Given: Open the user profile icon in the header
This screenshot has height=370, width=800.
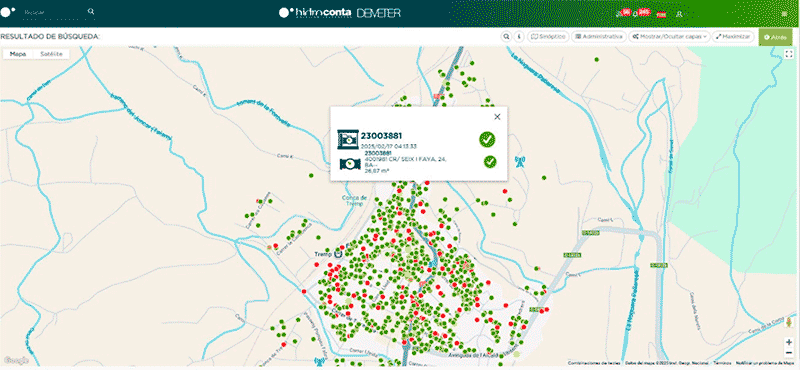Looking at the screenshot, I should coord(679,14).
